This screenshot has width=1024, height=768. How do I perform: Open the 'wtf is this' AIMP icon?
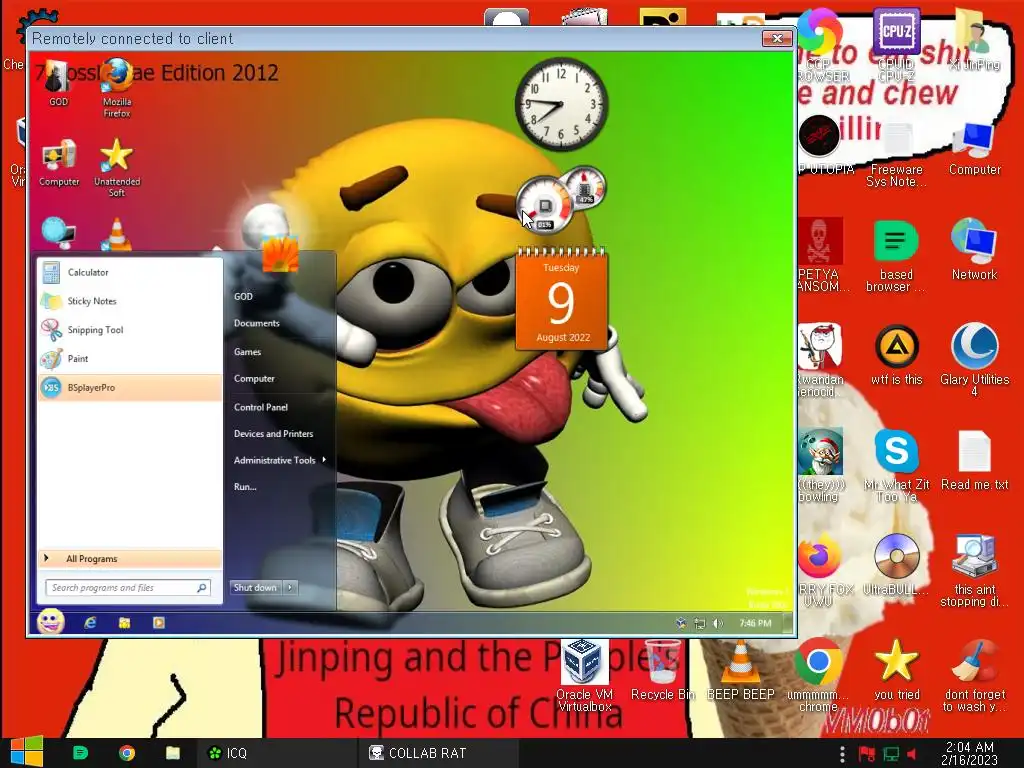click(896, 355)
